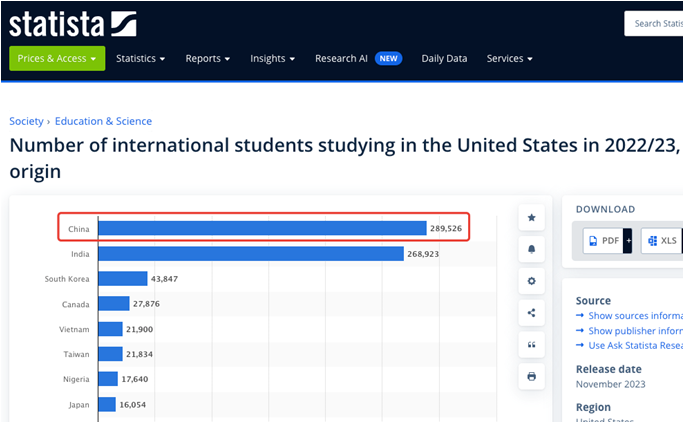Expand the Reports menu
684x423 pixels.
pyautogui.click(x=208, y=58)
